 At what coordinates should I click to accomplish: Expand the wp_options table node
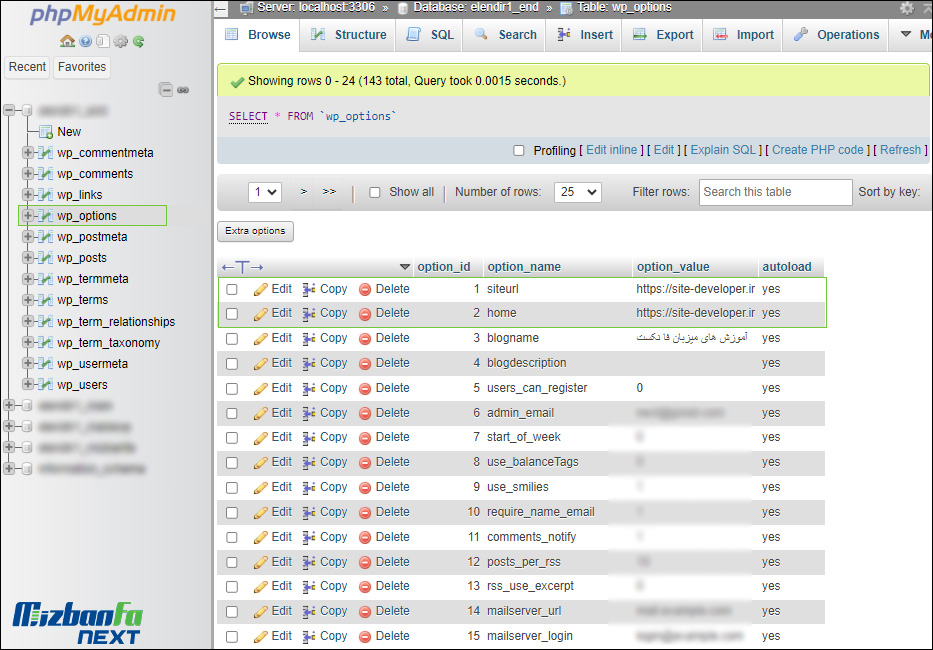[27, 215]
